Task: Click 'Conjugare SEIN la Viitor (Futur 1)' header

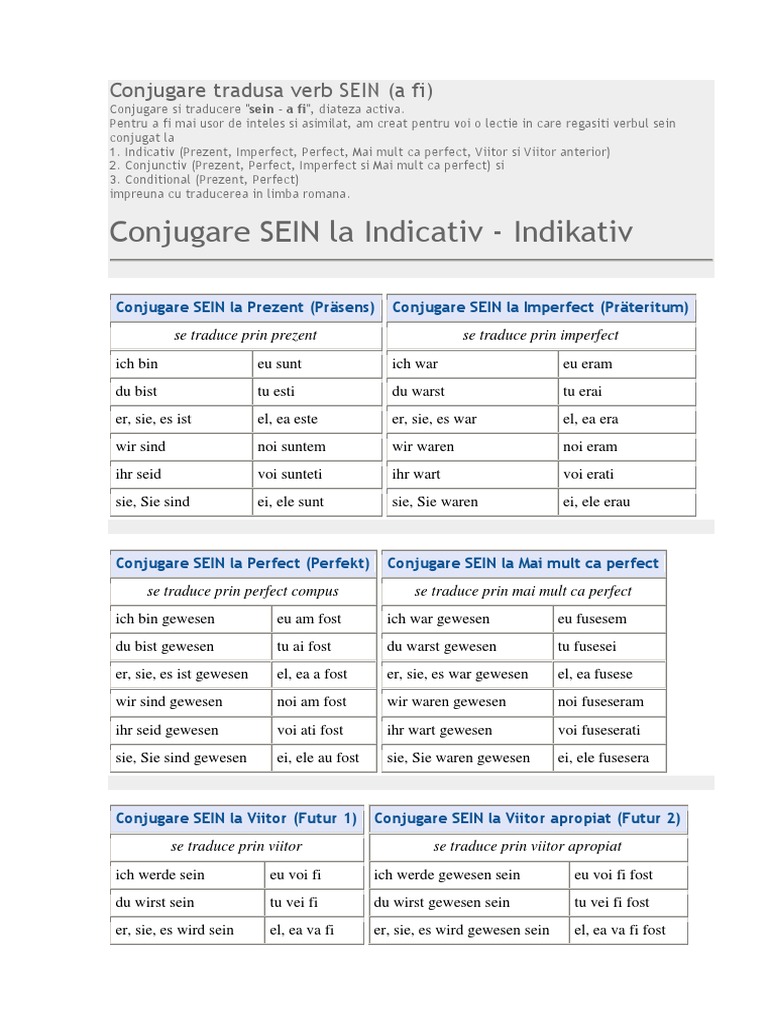Action: (236, 818)
